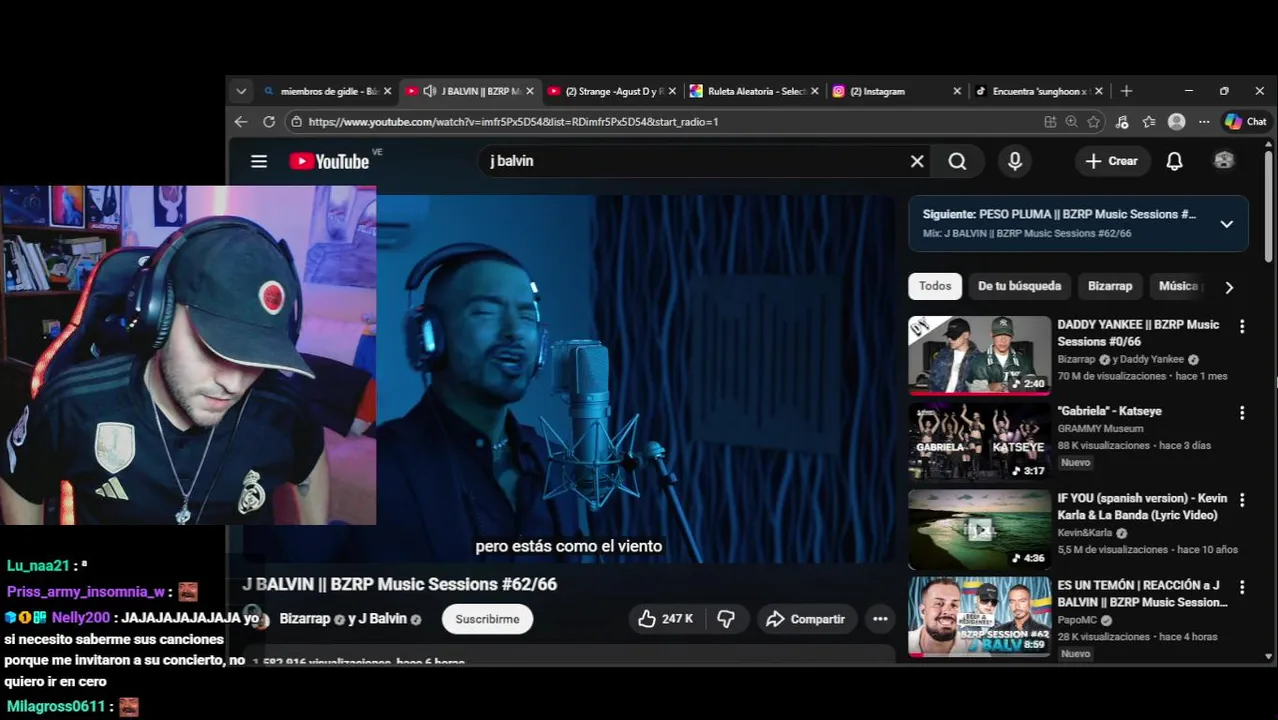1278x720 pixels.
Task: Reload the page with the refresh icon
Action: (x=269, y=121)
